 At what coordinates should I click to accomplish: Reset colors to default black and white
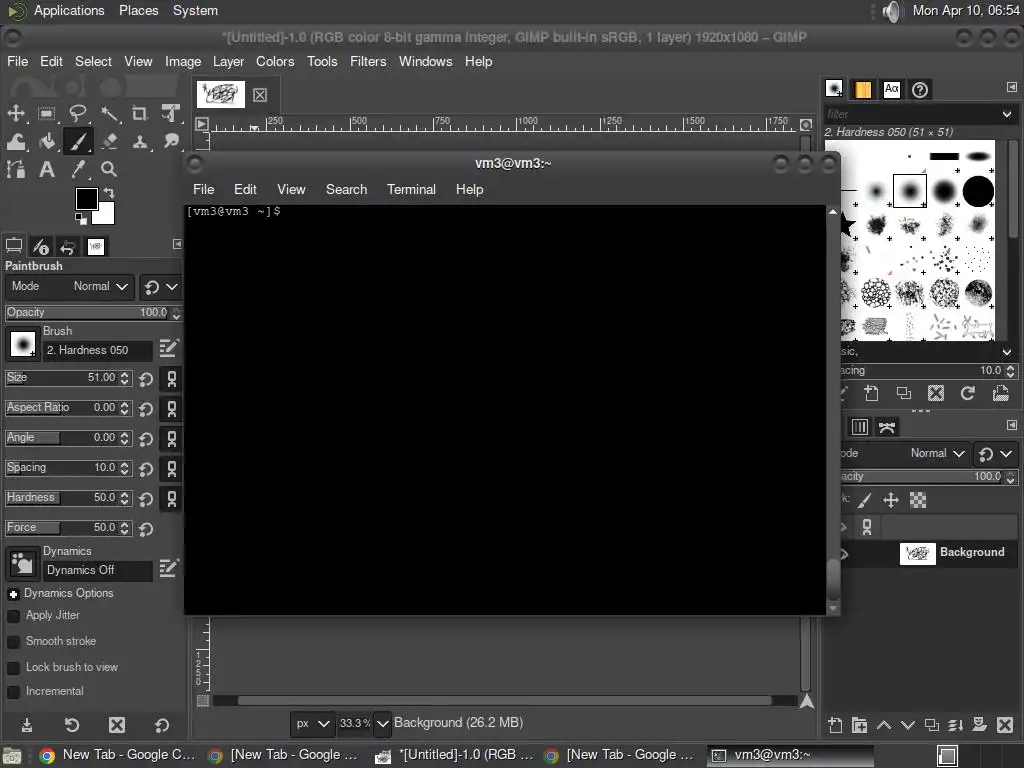[81, 219]
